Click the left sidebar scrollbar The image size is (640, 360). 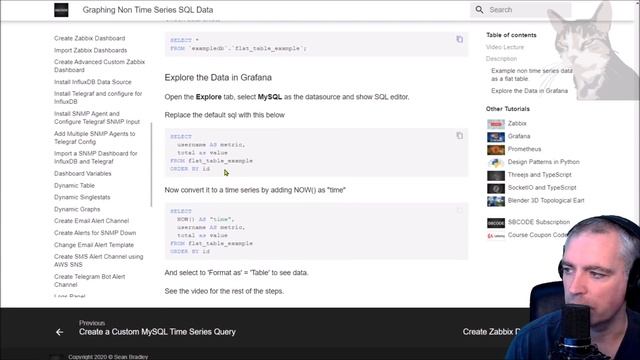pyautogui.click(x=151, y=165)
